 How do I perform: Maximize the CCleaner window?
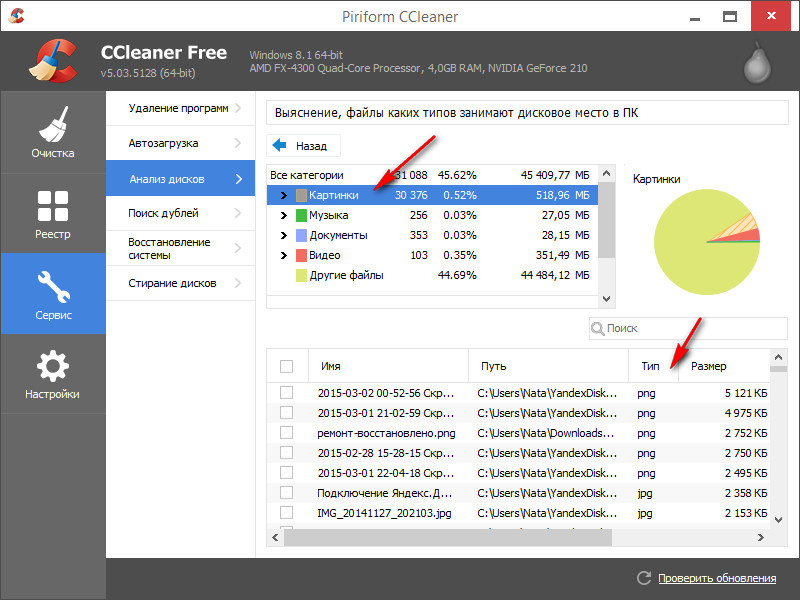point(730,17)
